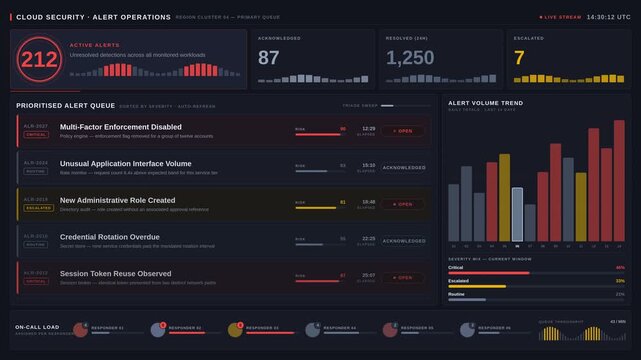The height and width of the screenshot is (360, 641).
Task: Click the Critical badge on Session Token alert
Action: (x=36, y=282)
